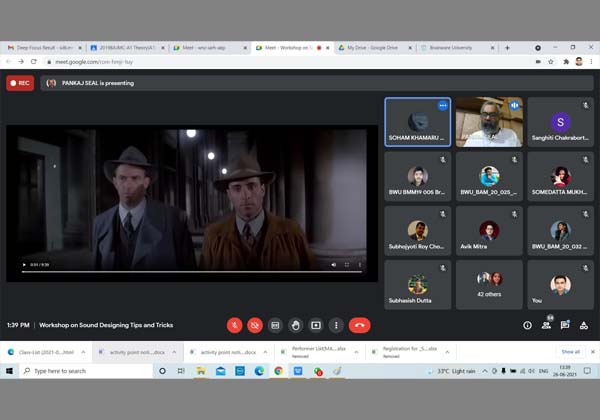
Task: Open the raise hand control
Action: coord(295,325)
